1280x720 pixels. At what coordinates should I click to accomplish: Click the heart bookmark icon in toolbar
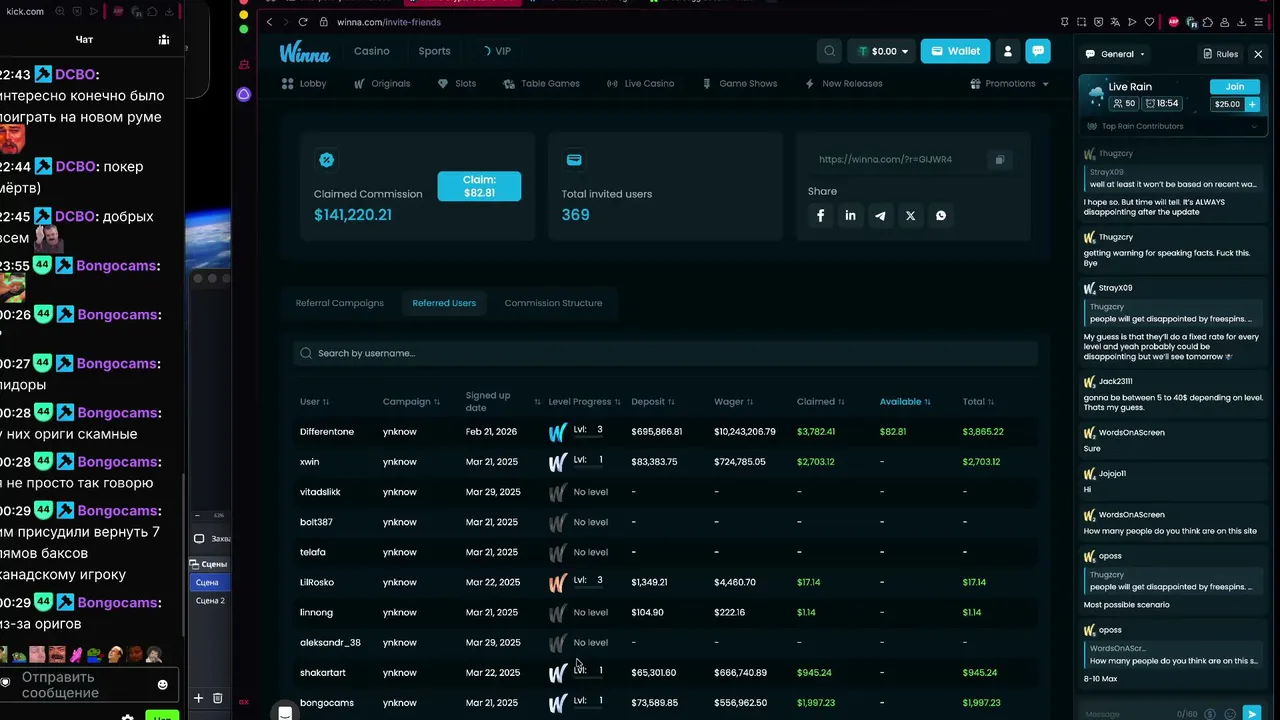tap(1149, 22)
